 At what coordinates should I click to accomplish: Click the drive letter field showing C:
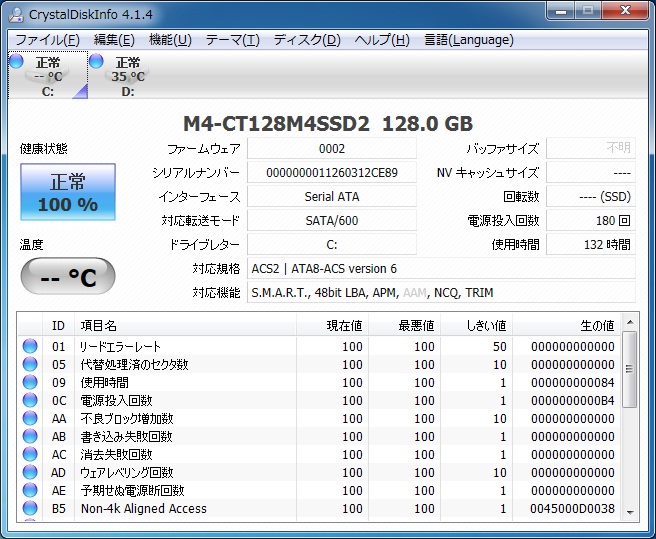coord(332,244)
